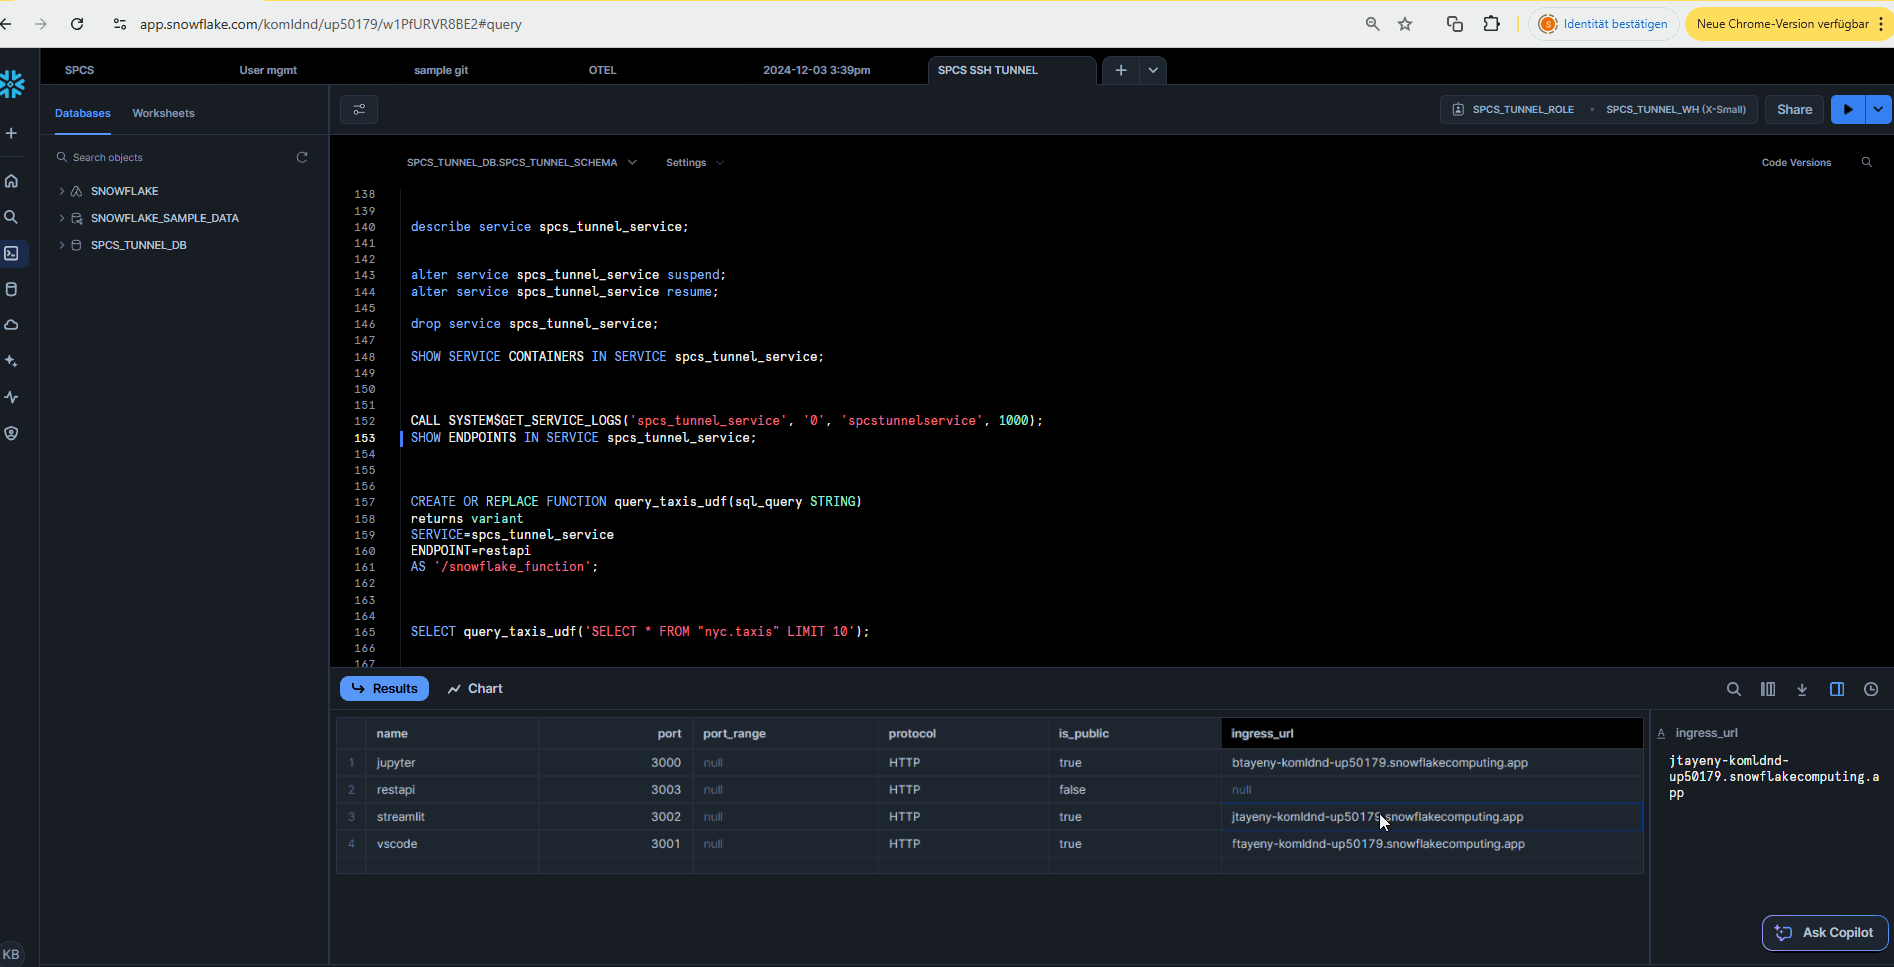
Task: Download results using the download icon
Action: [1802, 689]
